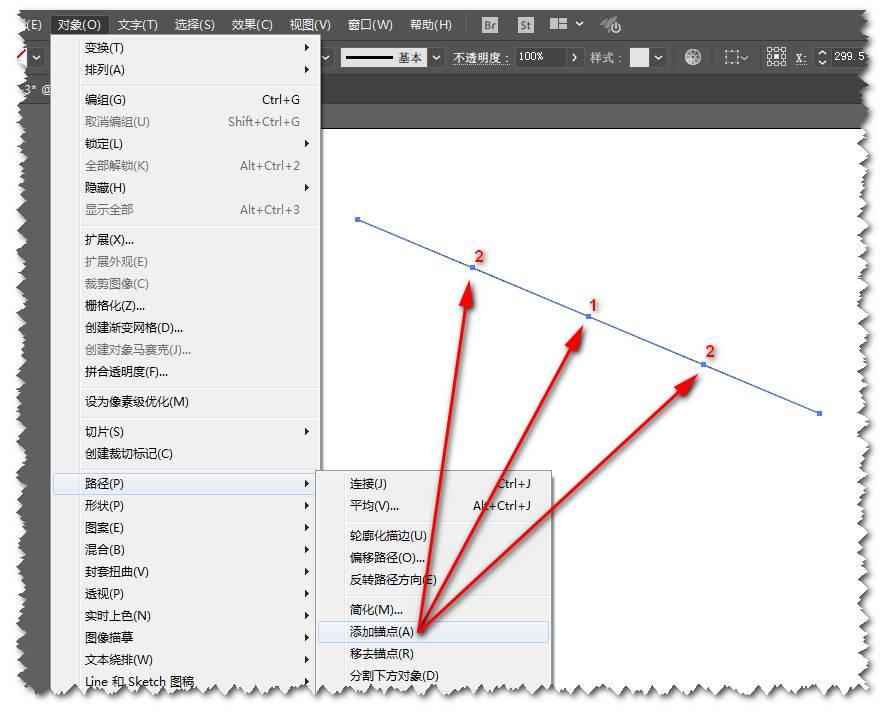Click the recolor artwork wheel icon
The height and width of the screenshot is (712, 886).
(693, 57)
